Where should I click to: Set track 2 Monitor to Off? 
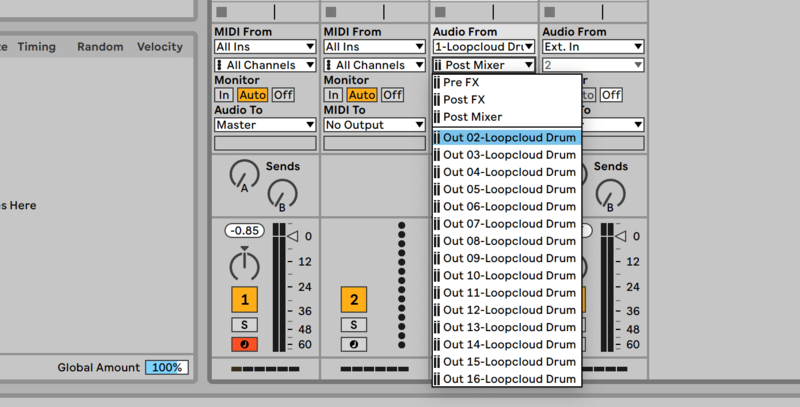[x=393, y=95]
